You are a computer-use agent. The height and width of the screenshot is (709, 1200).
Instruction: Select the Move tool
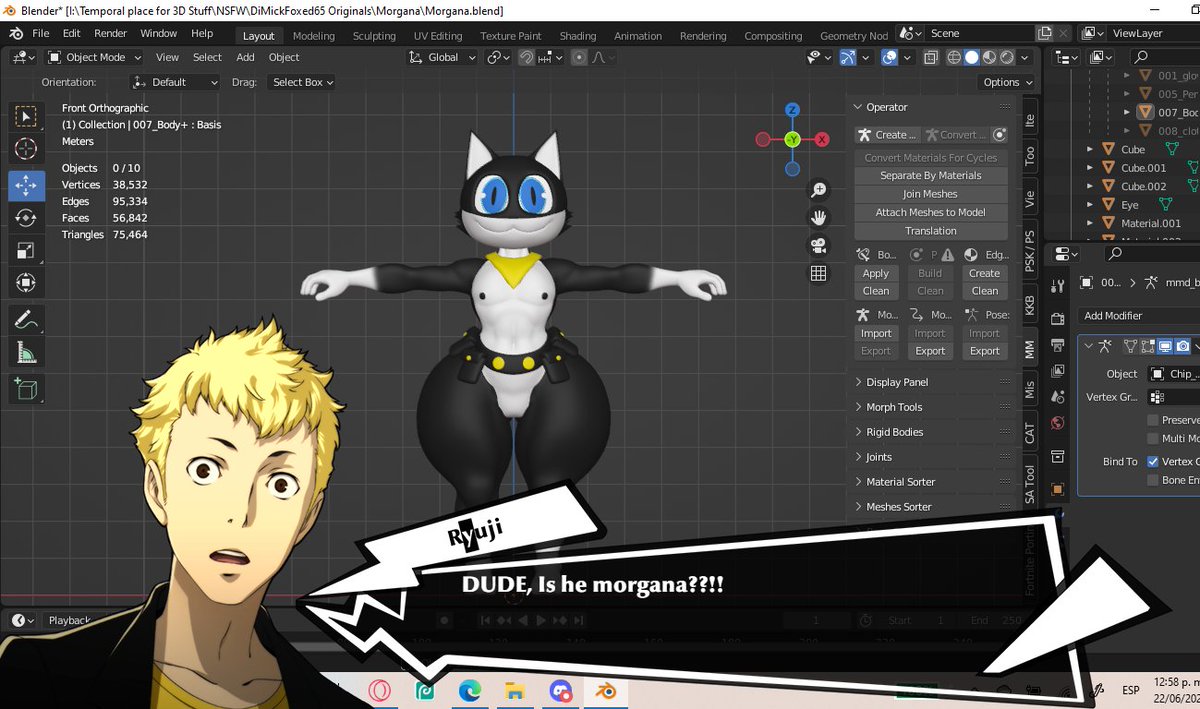(27, 185)
